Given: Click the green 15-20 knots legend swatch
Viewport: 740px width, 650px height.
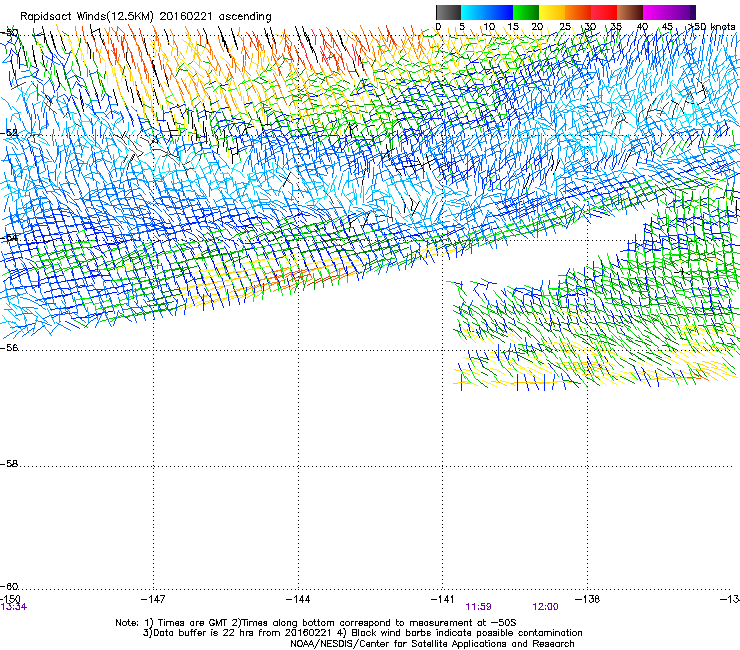Looking at the screenshot, I should click(x=526, y=12).
